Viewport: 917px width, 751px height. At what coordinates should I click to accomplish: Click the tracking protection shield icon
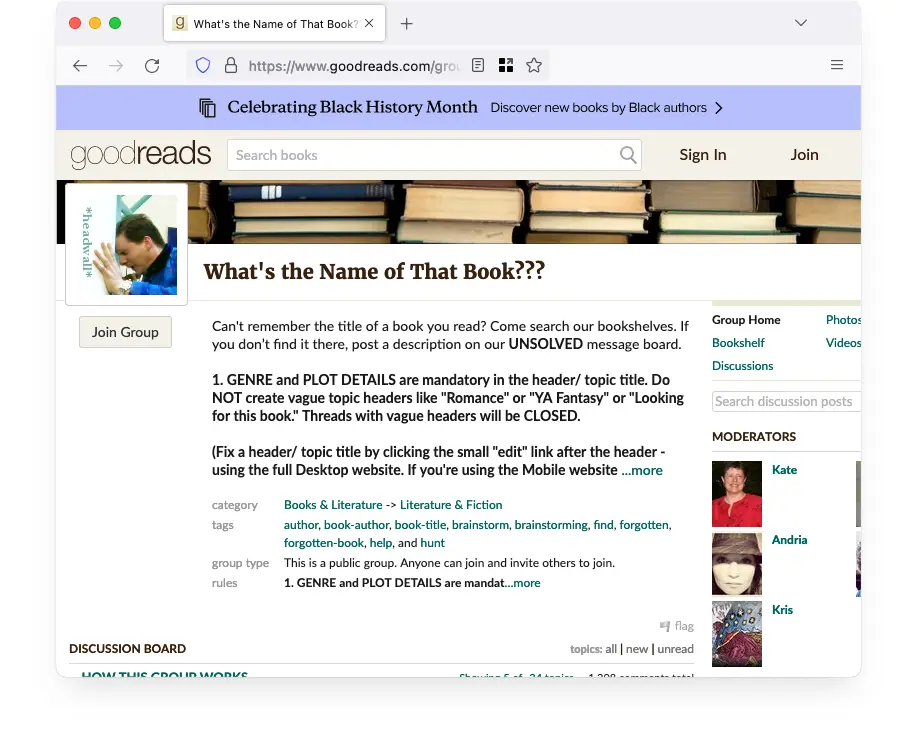coord(203,64)
